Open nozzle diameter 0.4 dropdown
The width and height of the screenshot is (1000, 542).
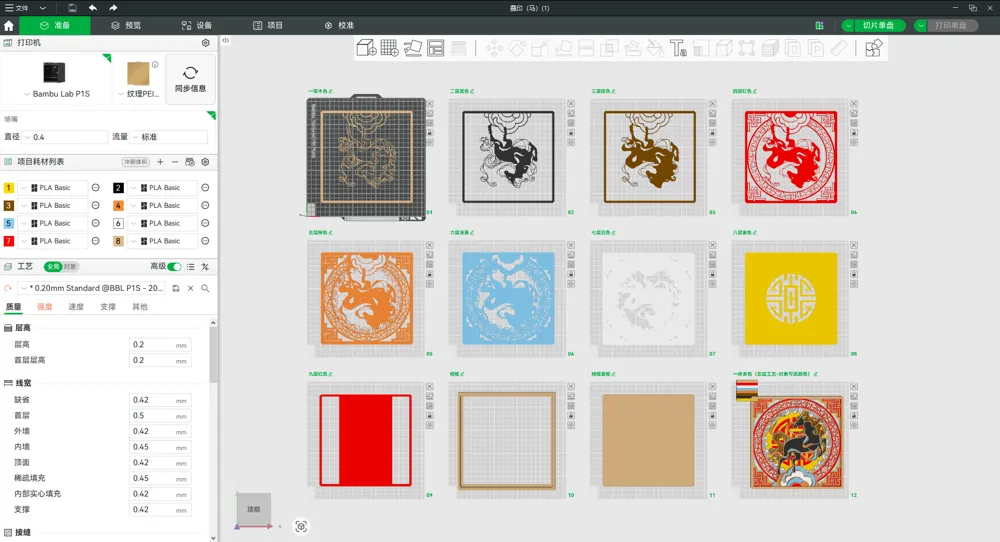(x=65, y=137)
